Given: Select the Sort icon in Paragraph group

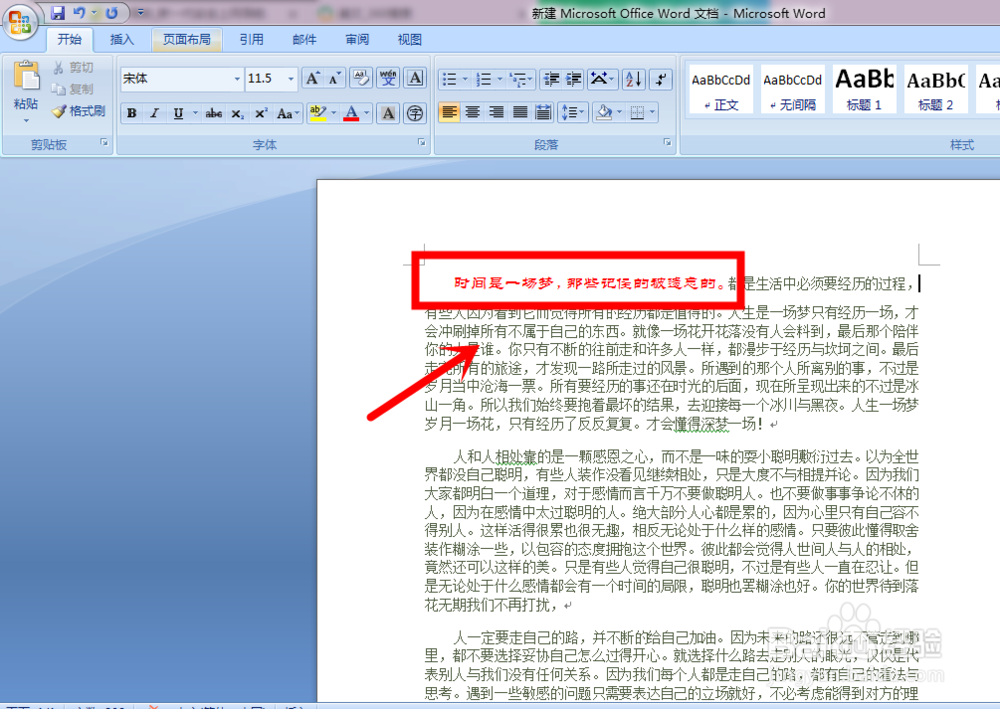Looking at the screenshot, I should tap(633, 80).
